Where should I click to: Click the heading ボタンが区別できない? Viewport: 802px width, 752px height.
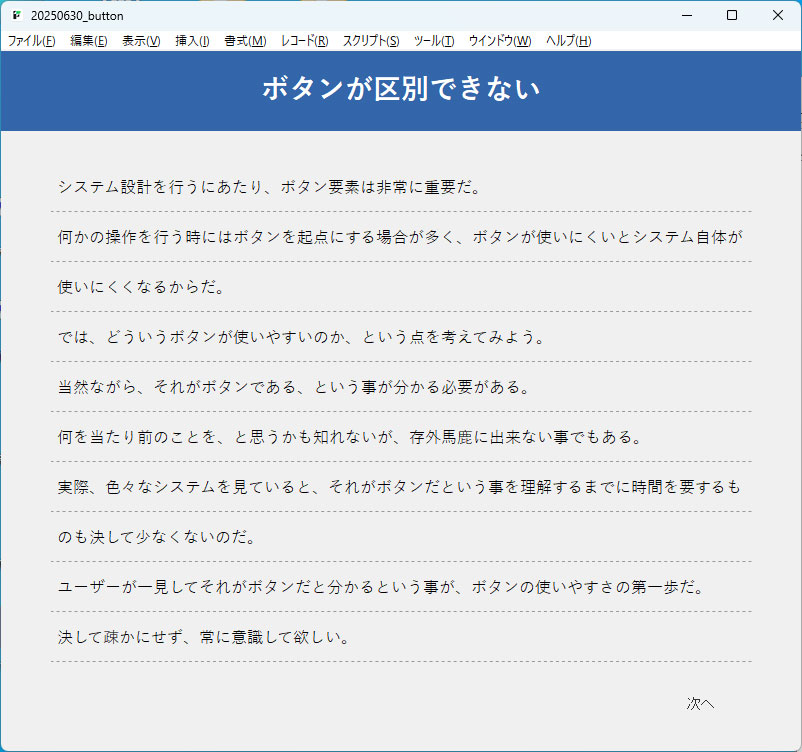401,89
